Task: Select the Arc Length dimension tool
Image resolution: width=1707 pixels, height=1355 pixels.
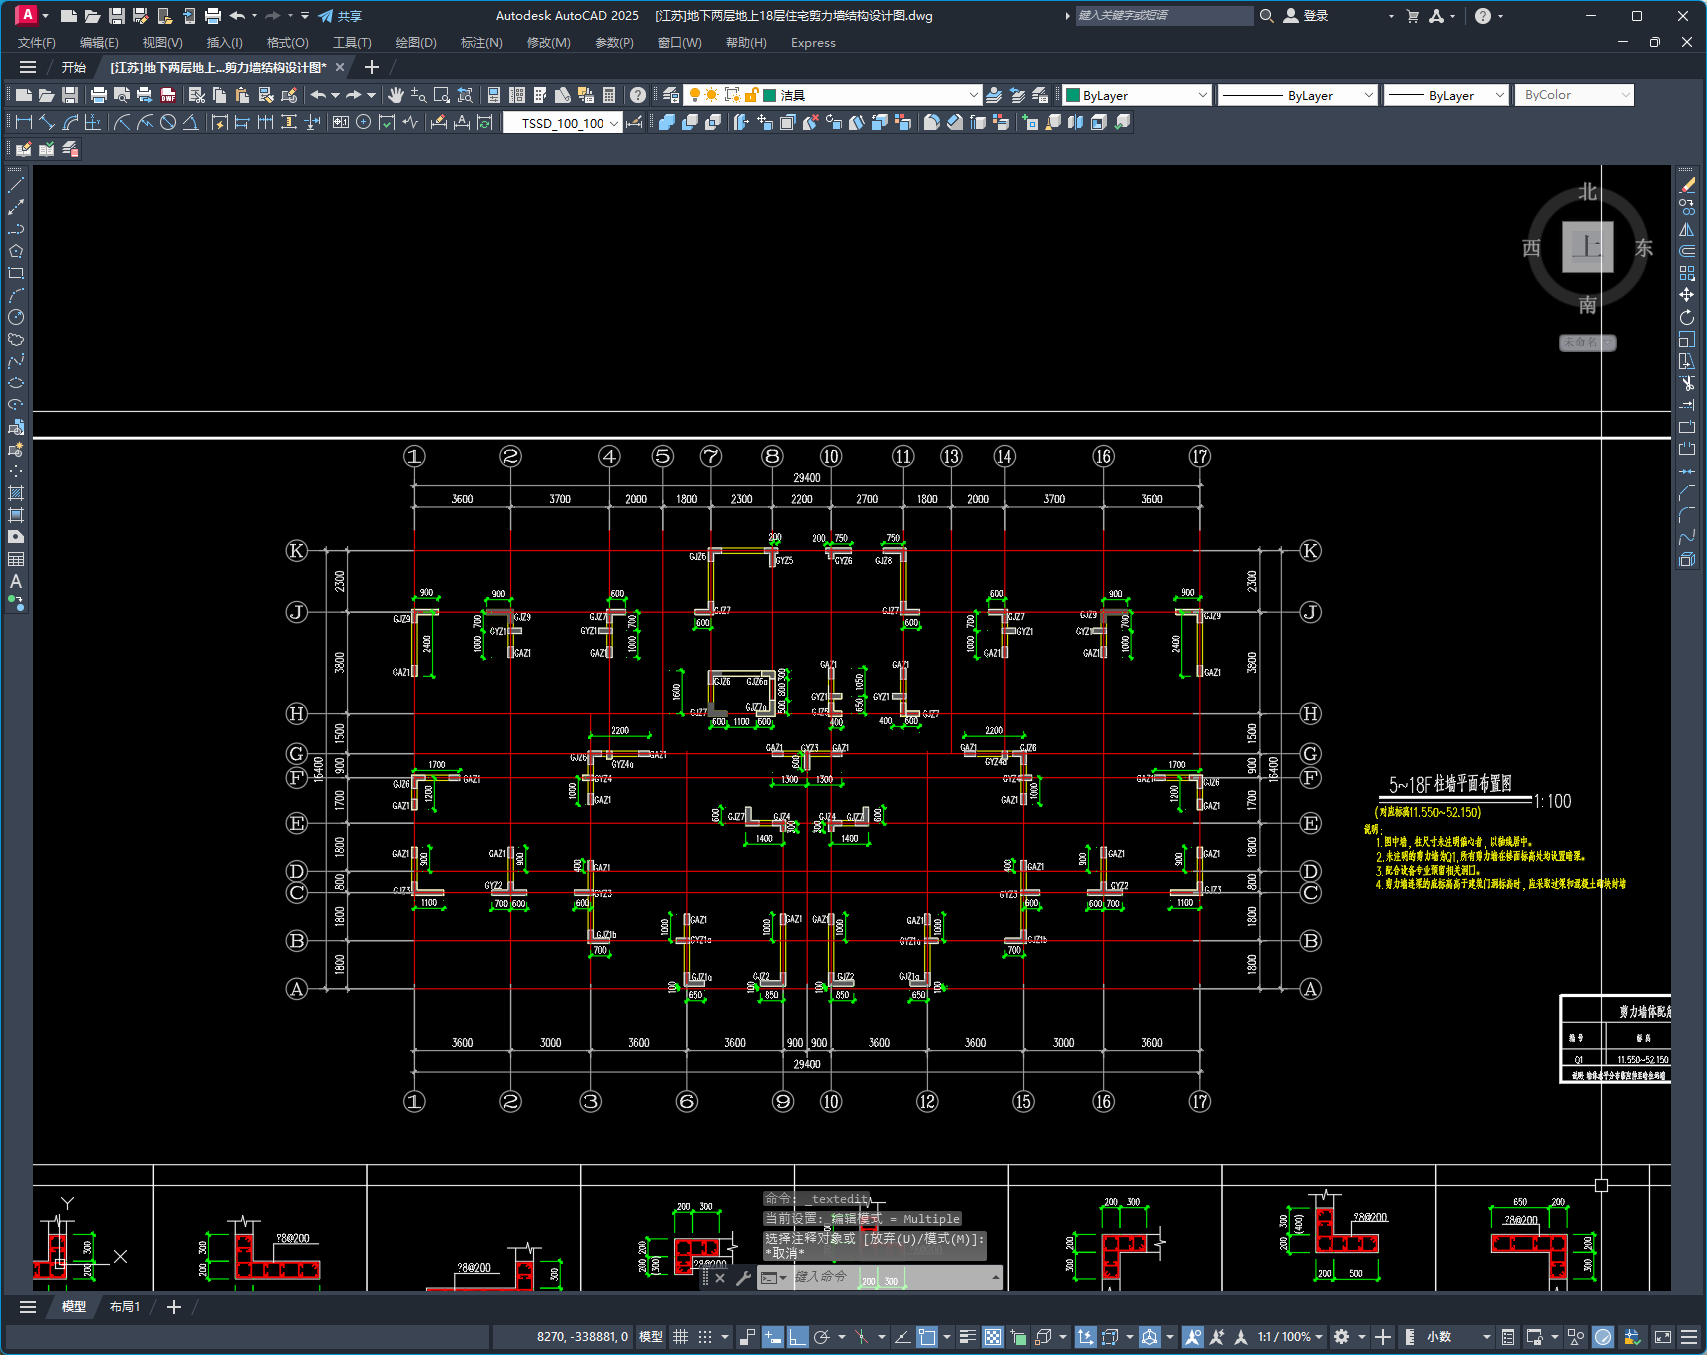Action: [x=70, y=122]
